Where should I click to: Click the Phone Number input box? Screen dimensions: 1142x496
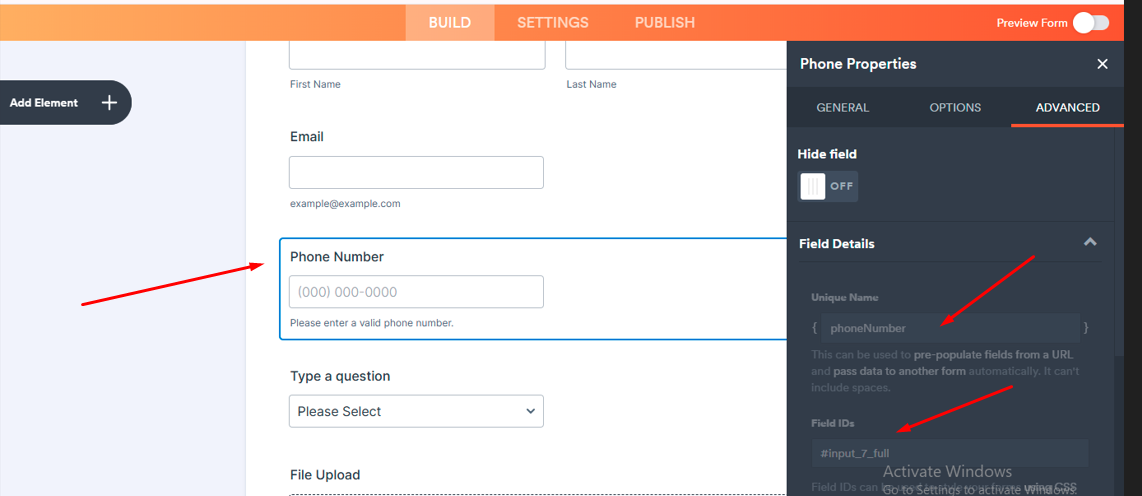click(x=416, y=292)
